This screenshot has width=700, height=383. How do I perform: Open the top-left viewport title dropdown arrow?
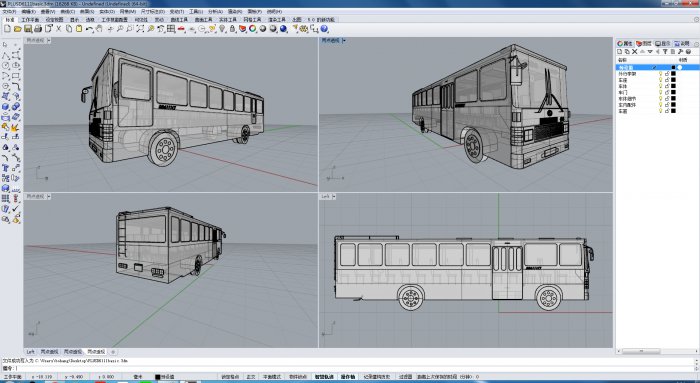click(x=49, y=40)
